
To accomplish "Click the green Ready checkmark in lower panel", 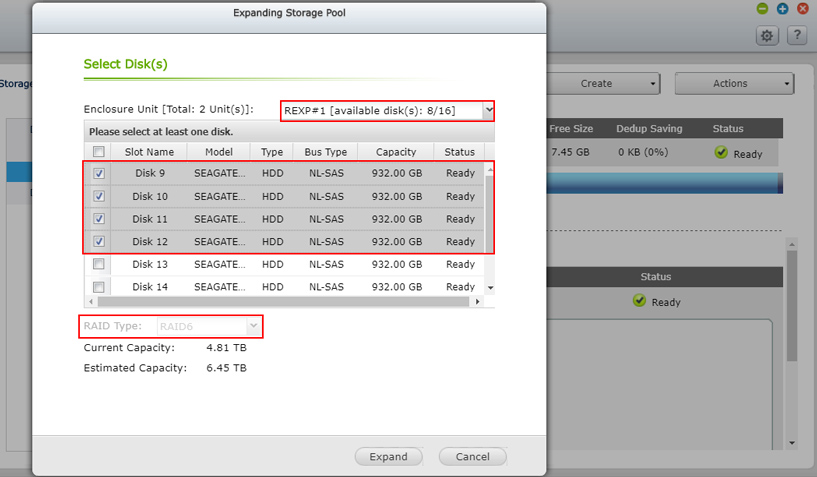I will (640, 301).
